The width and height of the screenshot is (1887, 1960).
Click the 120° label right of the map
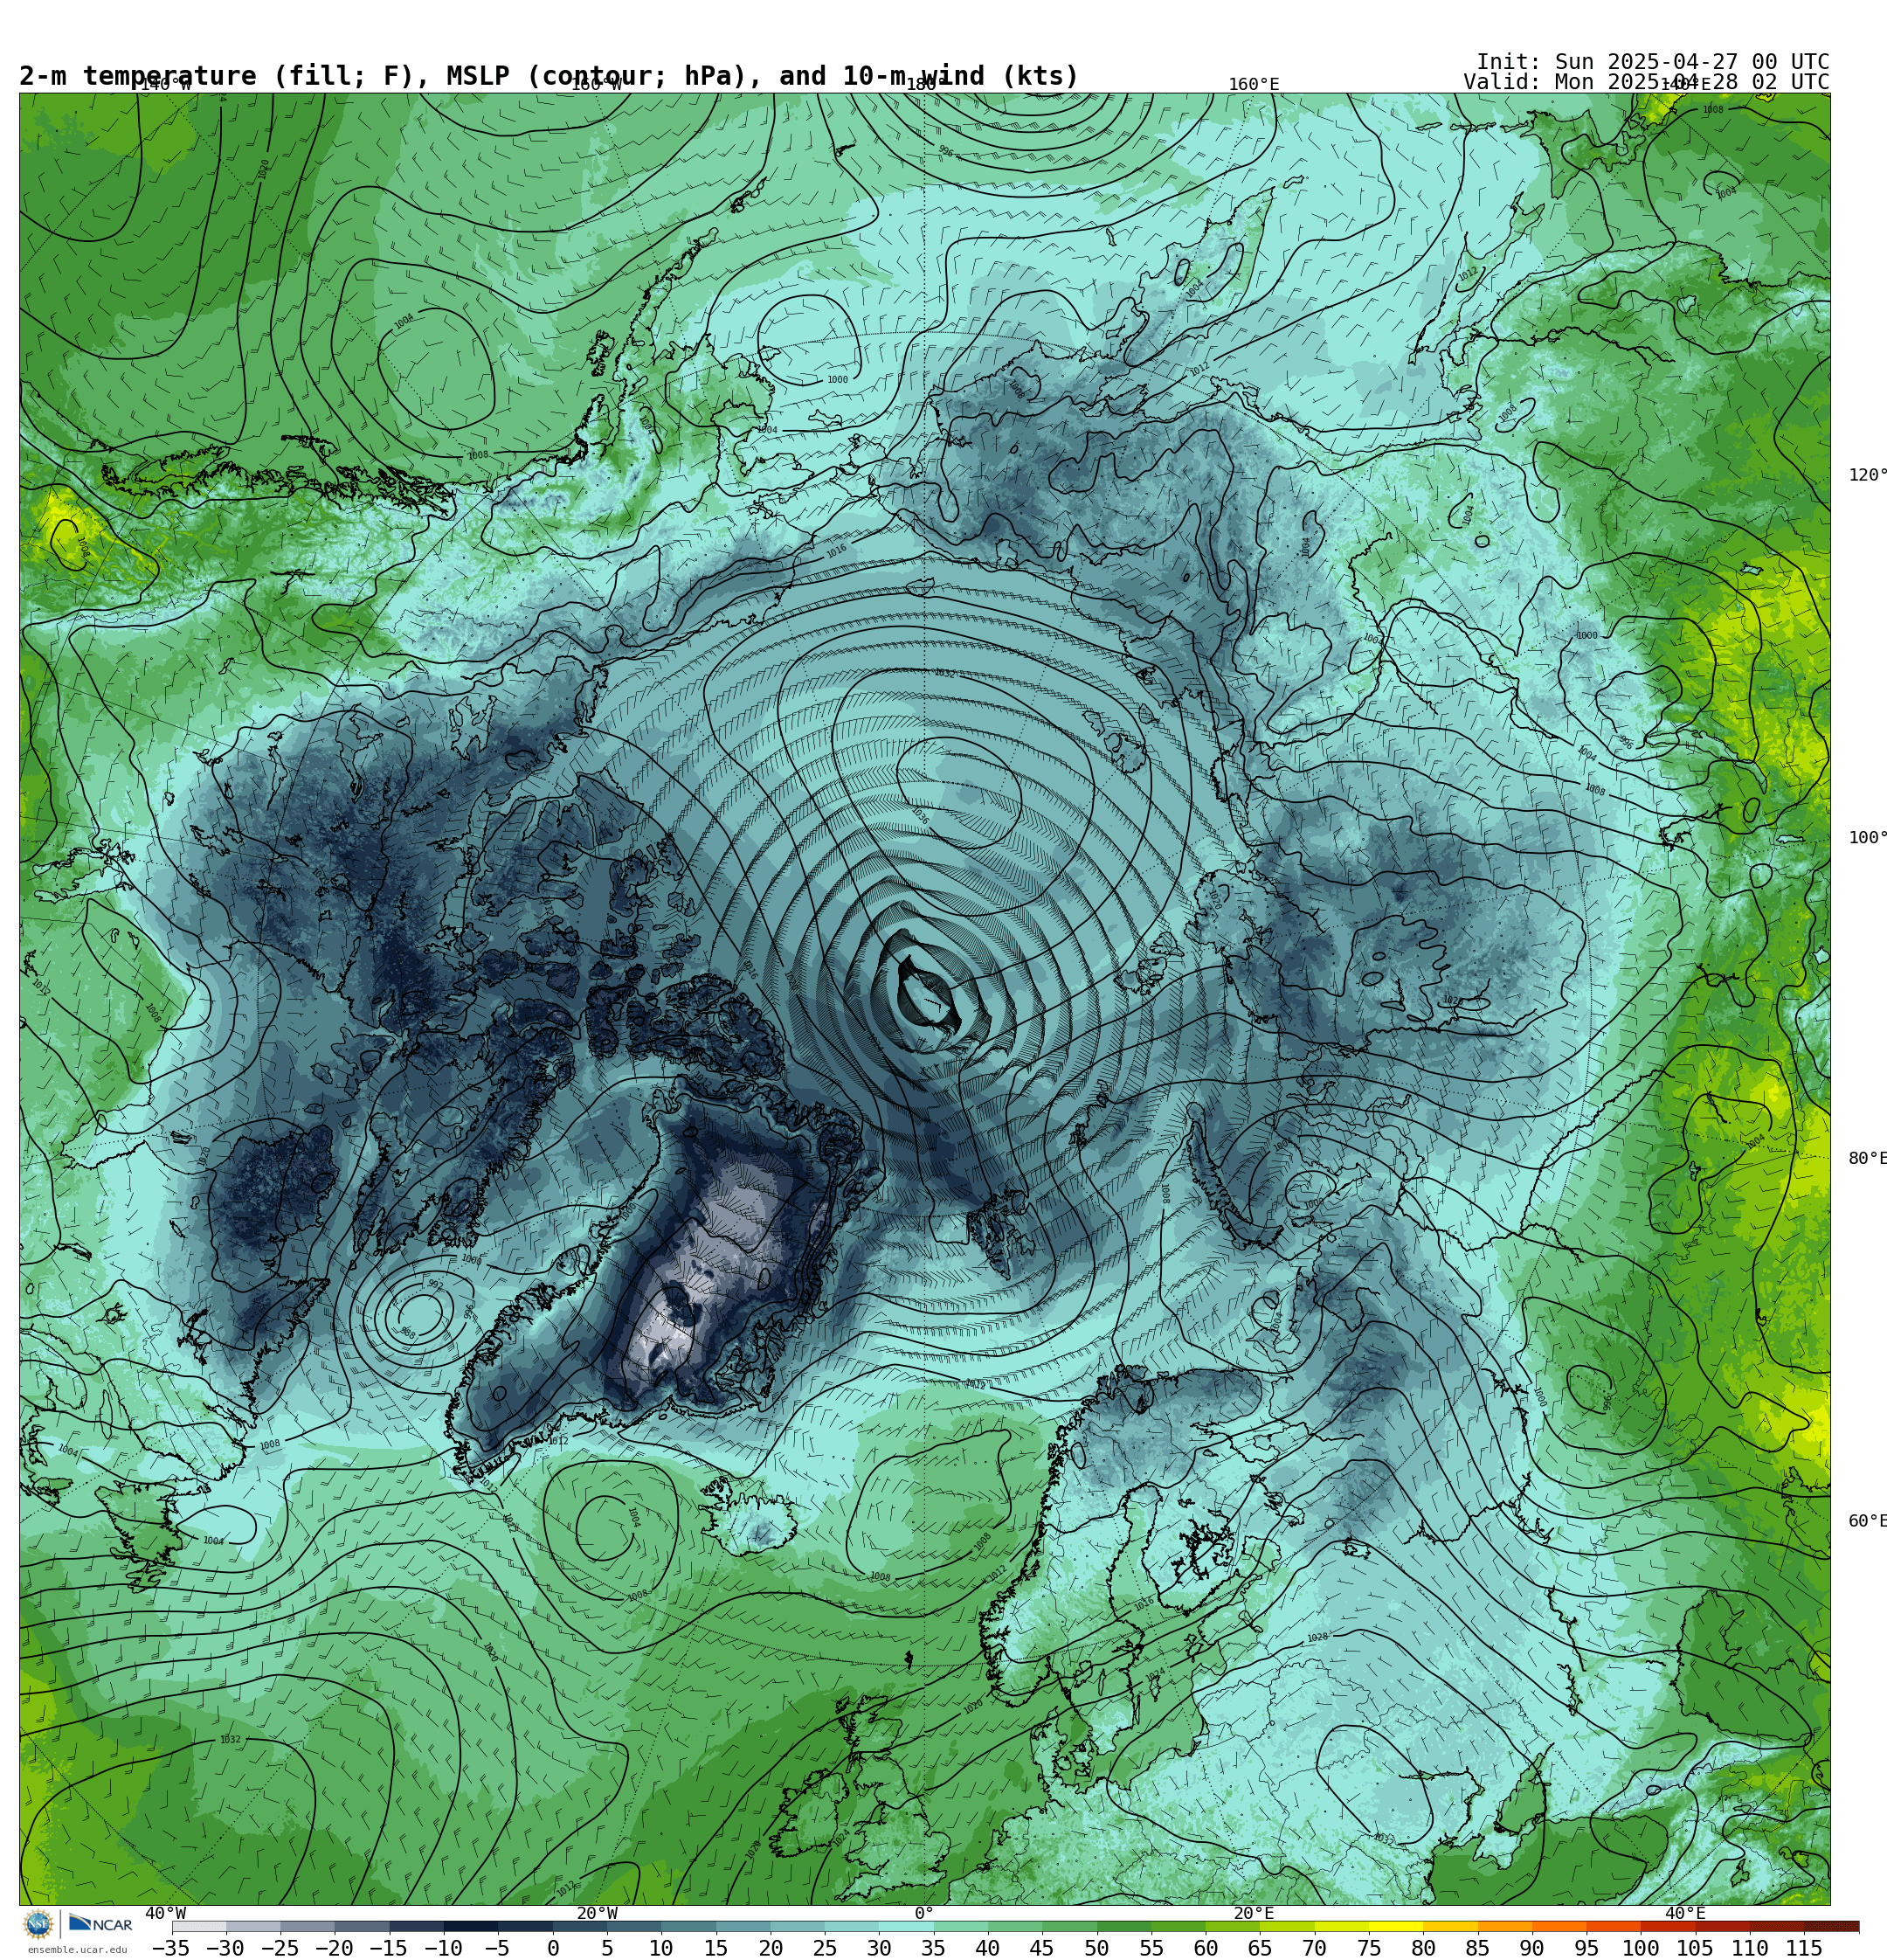point(1867,475)
